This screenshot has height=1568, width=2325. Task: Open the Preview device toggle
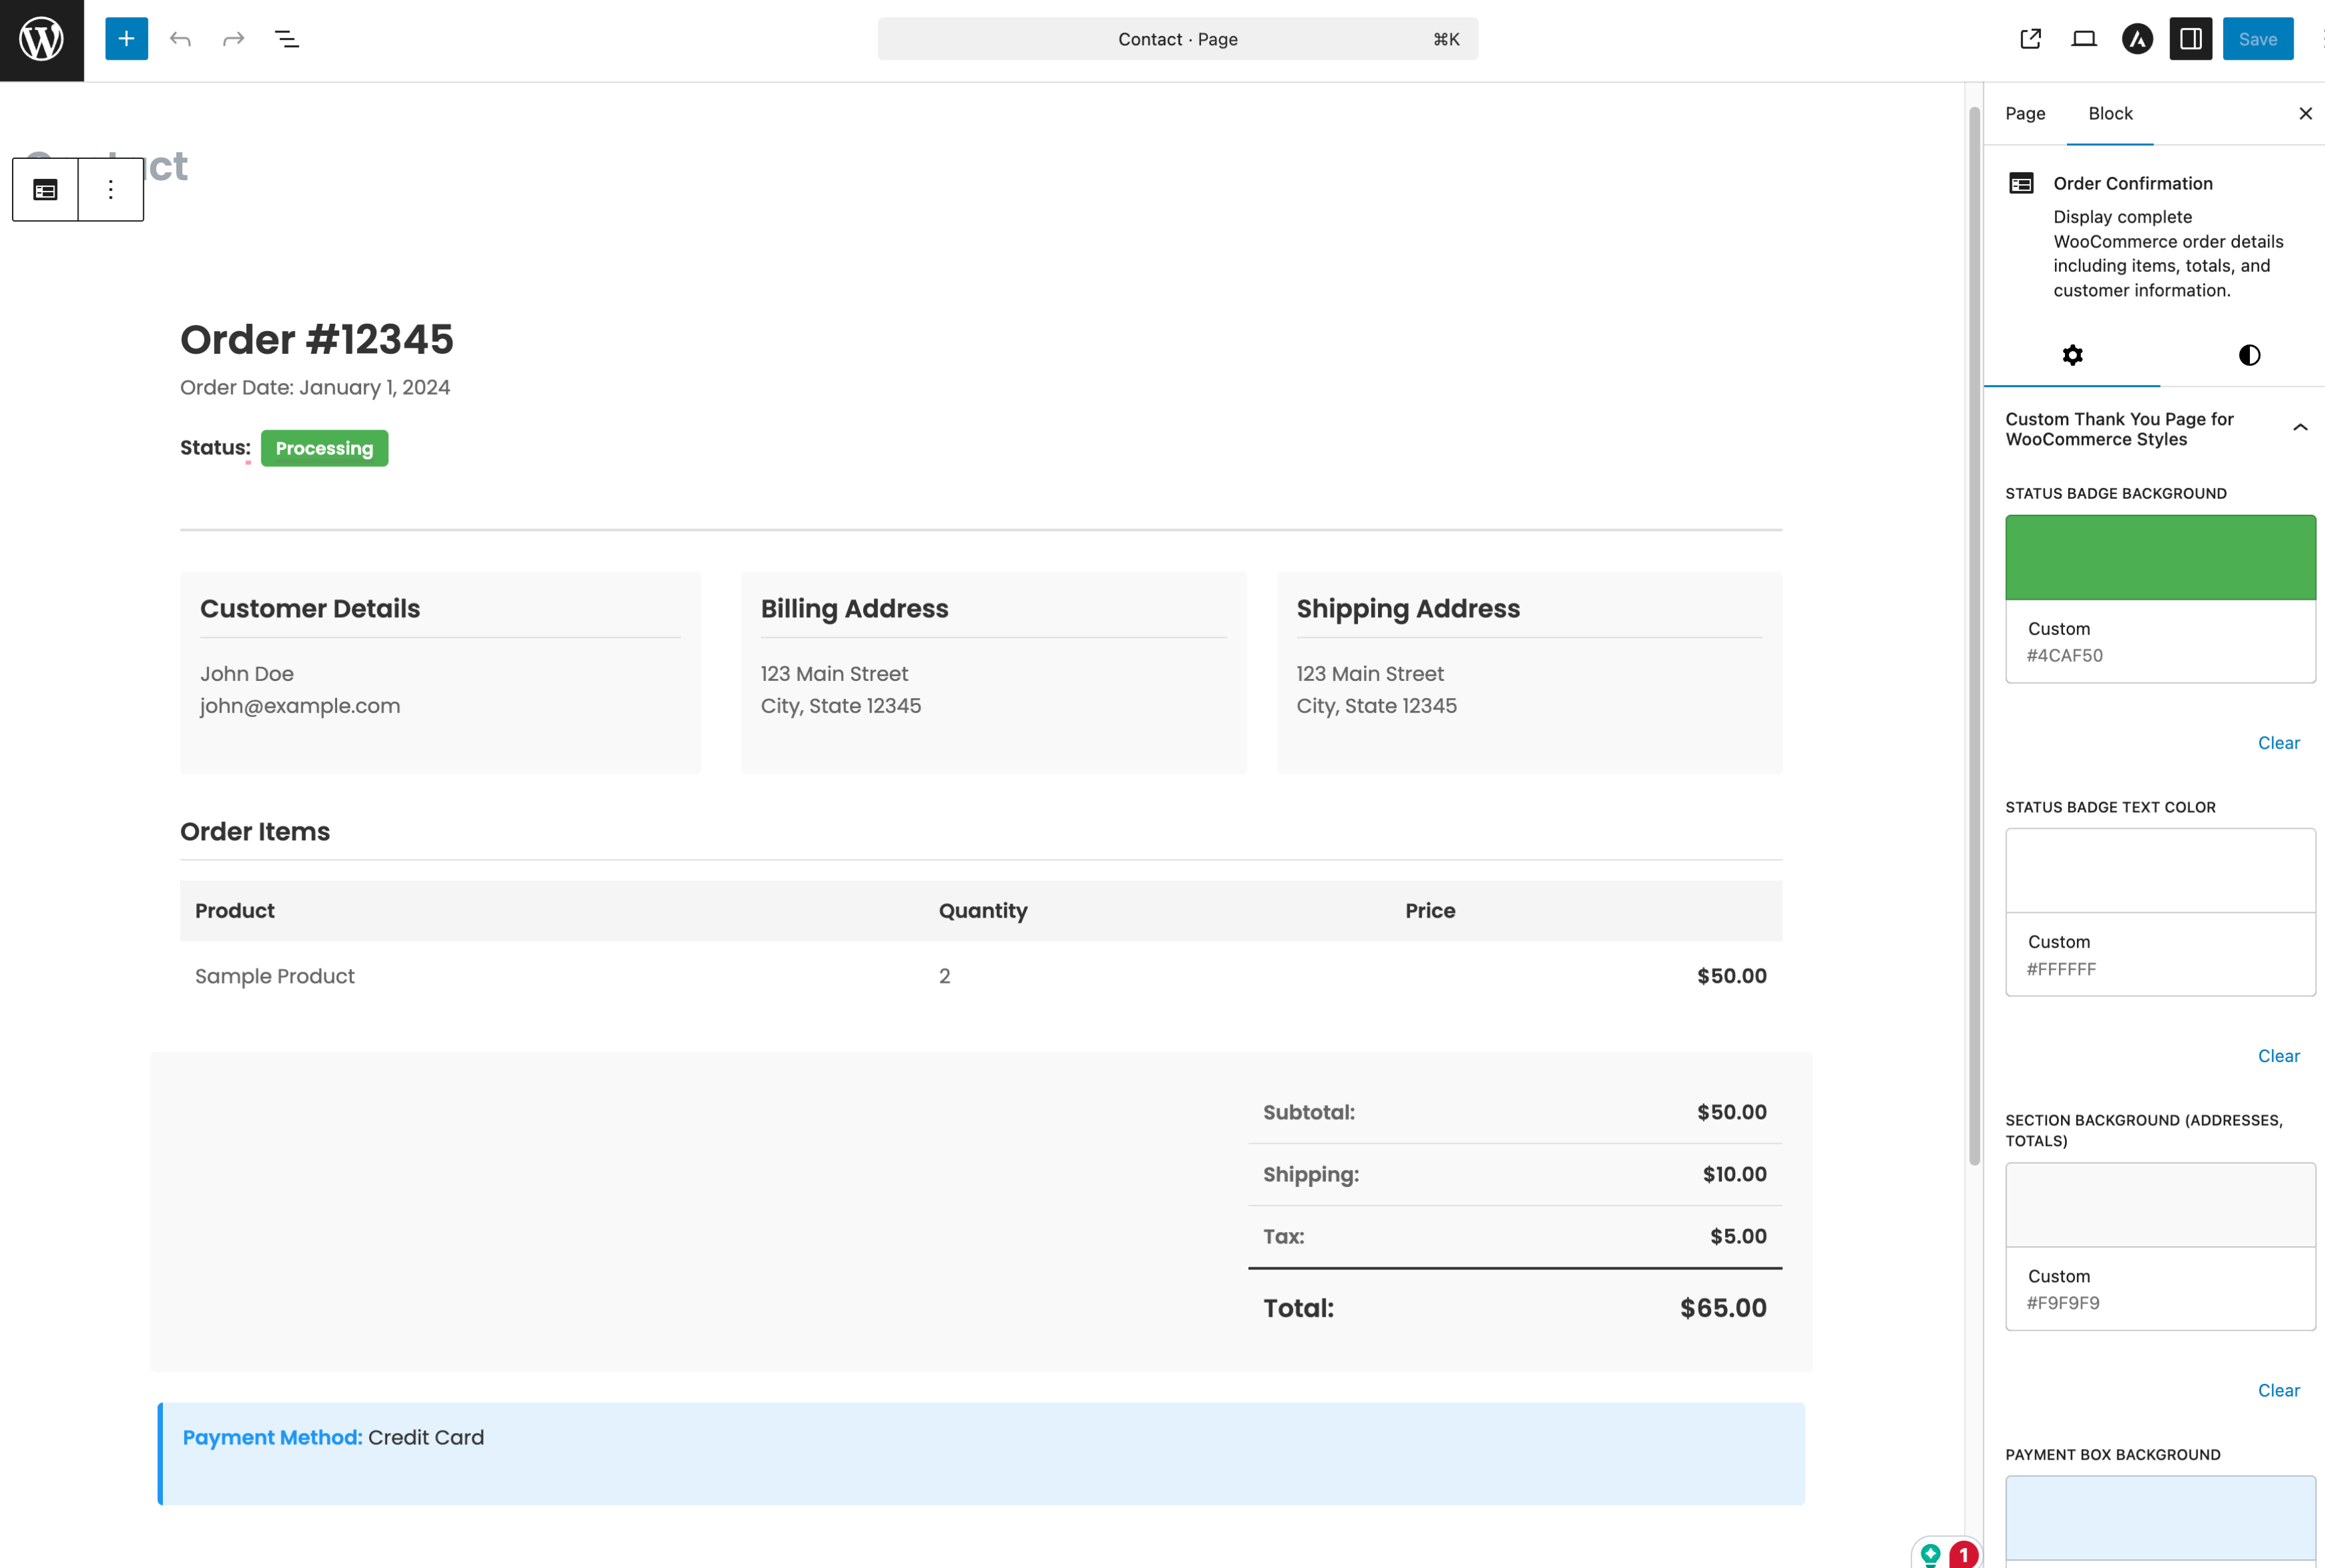pos(2084,38)
